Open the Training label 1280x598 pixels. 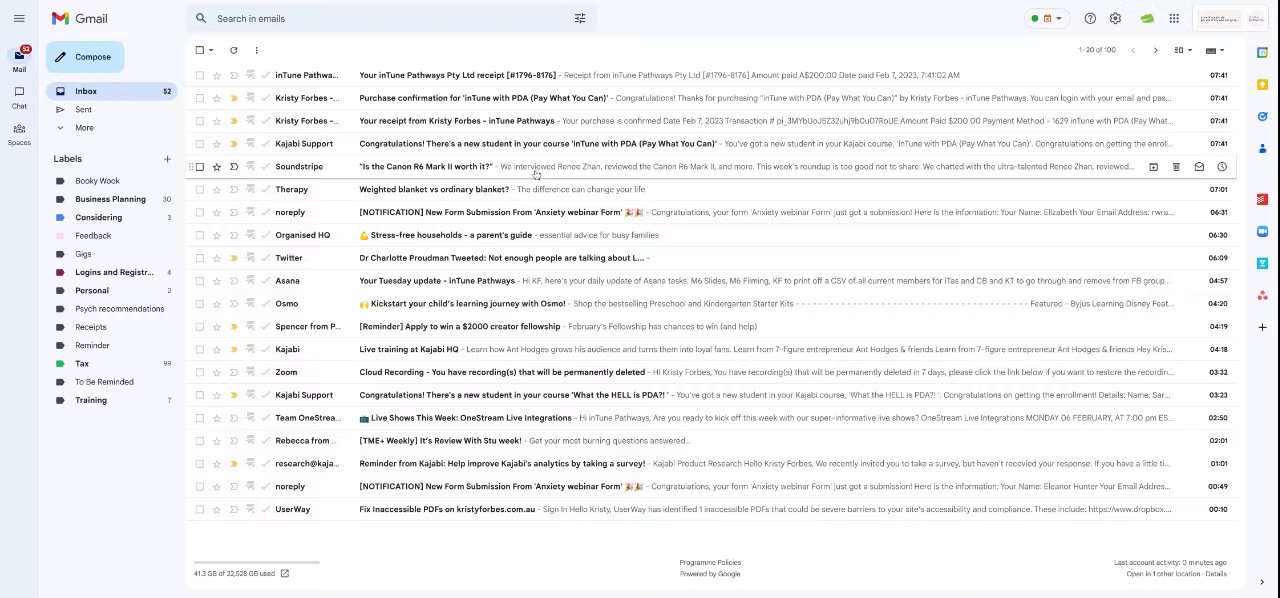coord(90,400)
